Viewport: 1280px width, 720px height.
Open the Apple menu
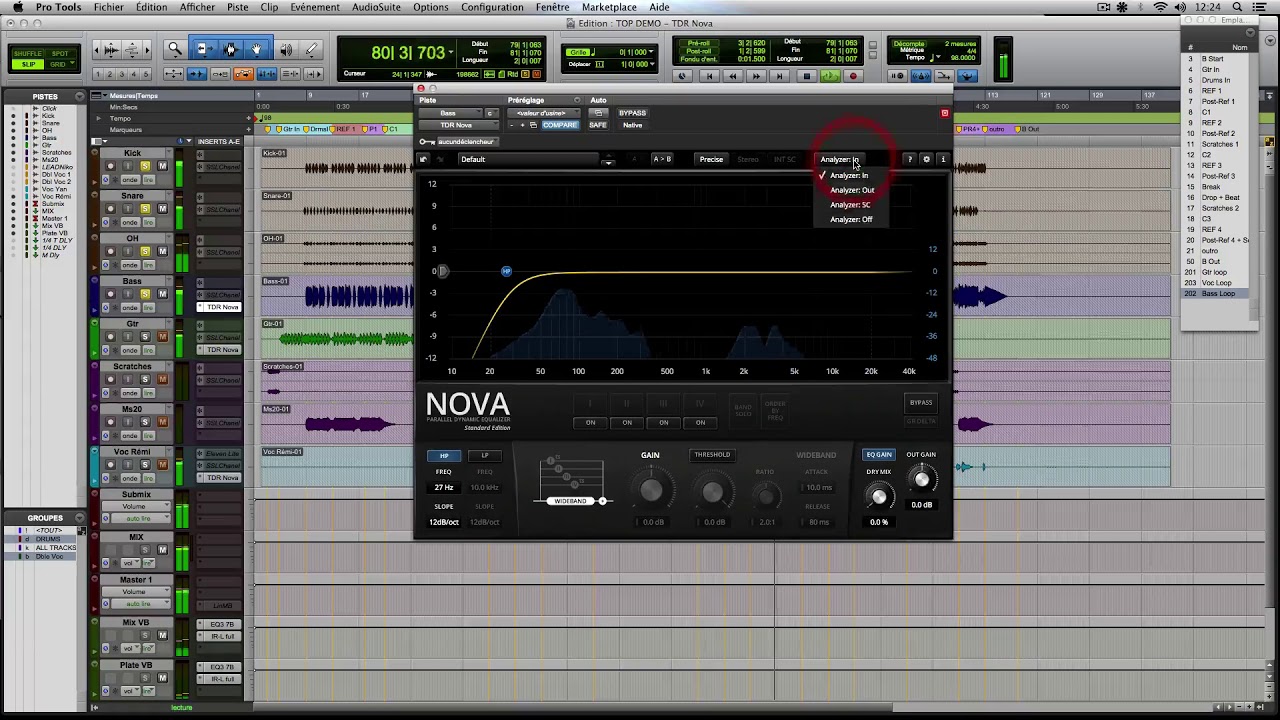pos(17,7)
